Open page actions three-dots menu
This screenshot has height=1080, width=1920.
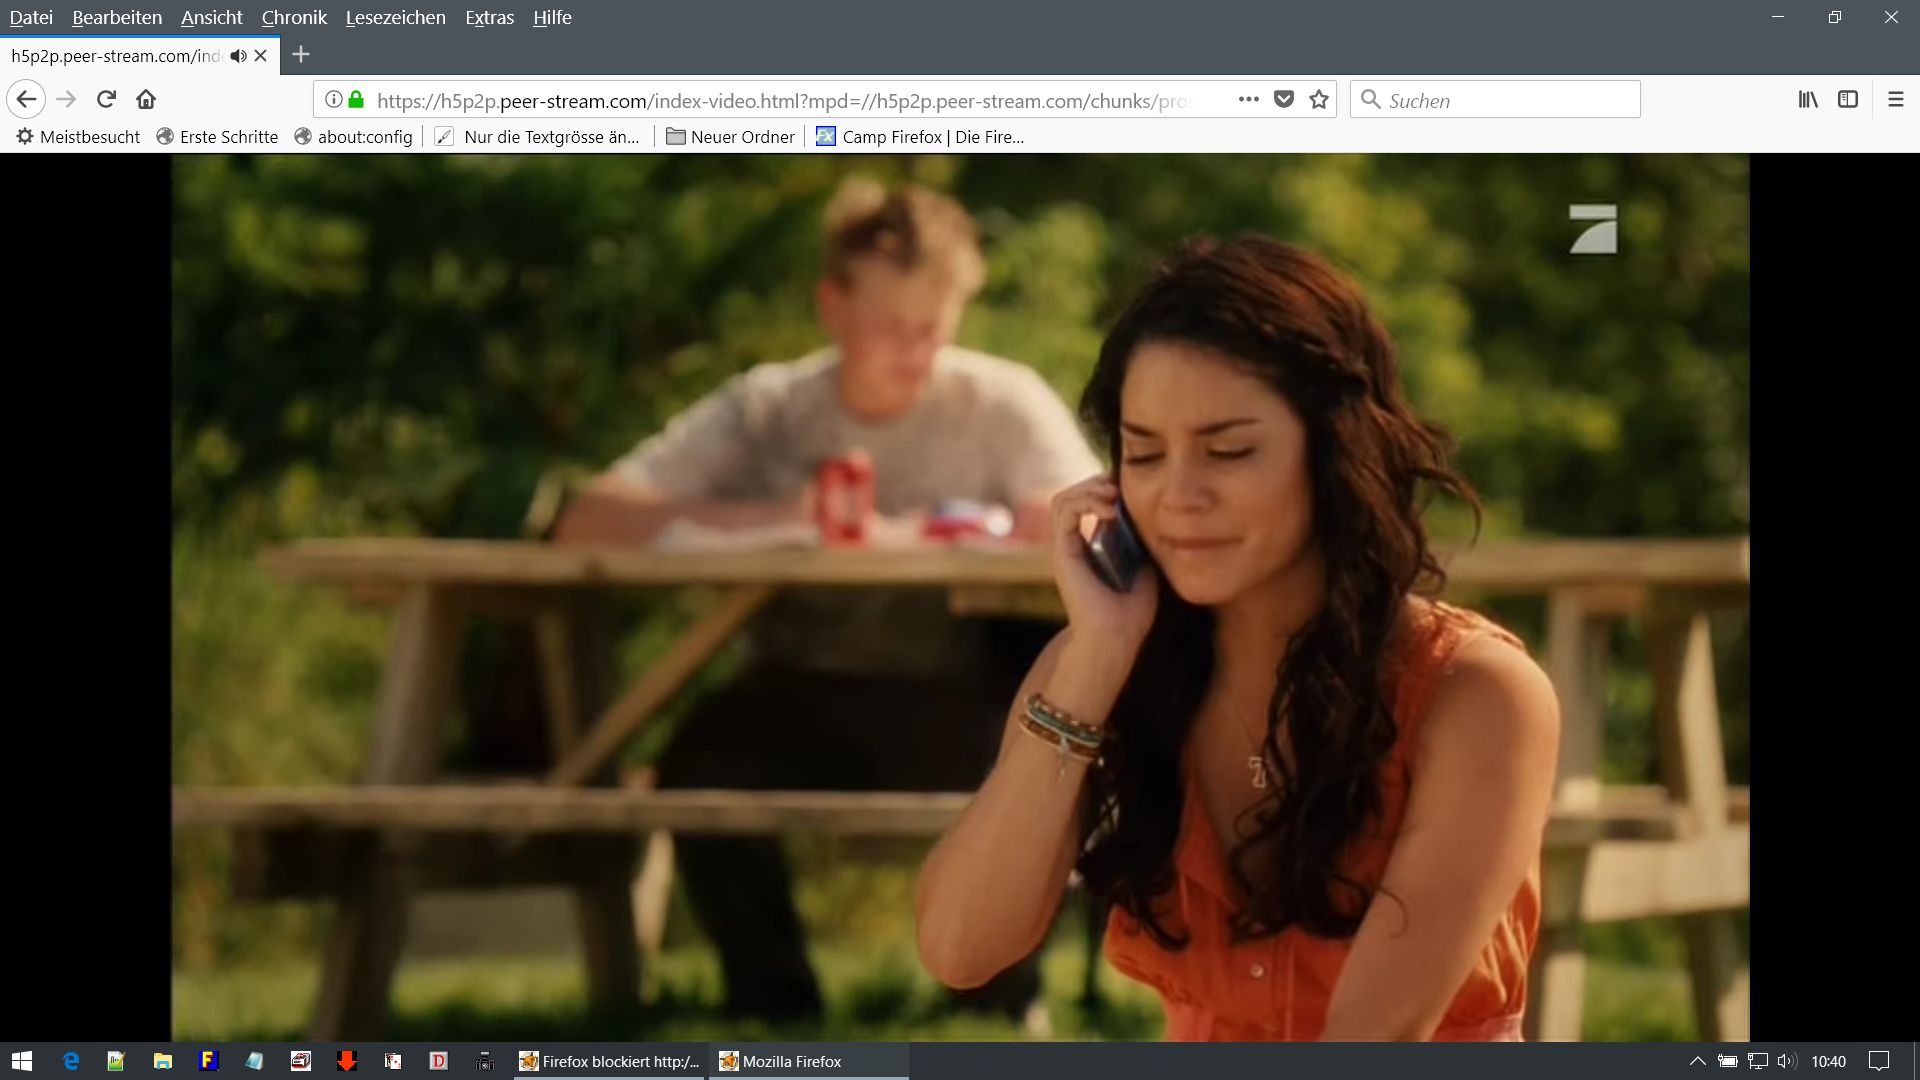click(x=1248, y=99)
